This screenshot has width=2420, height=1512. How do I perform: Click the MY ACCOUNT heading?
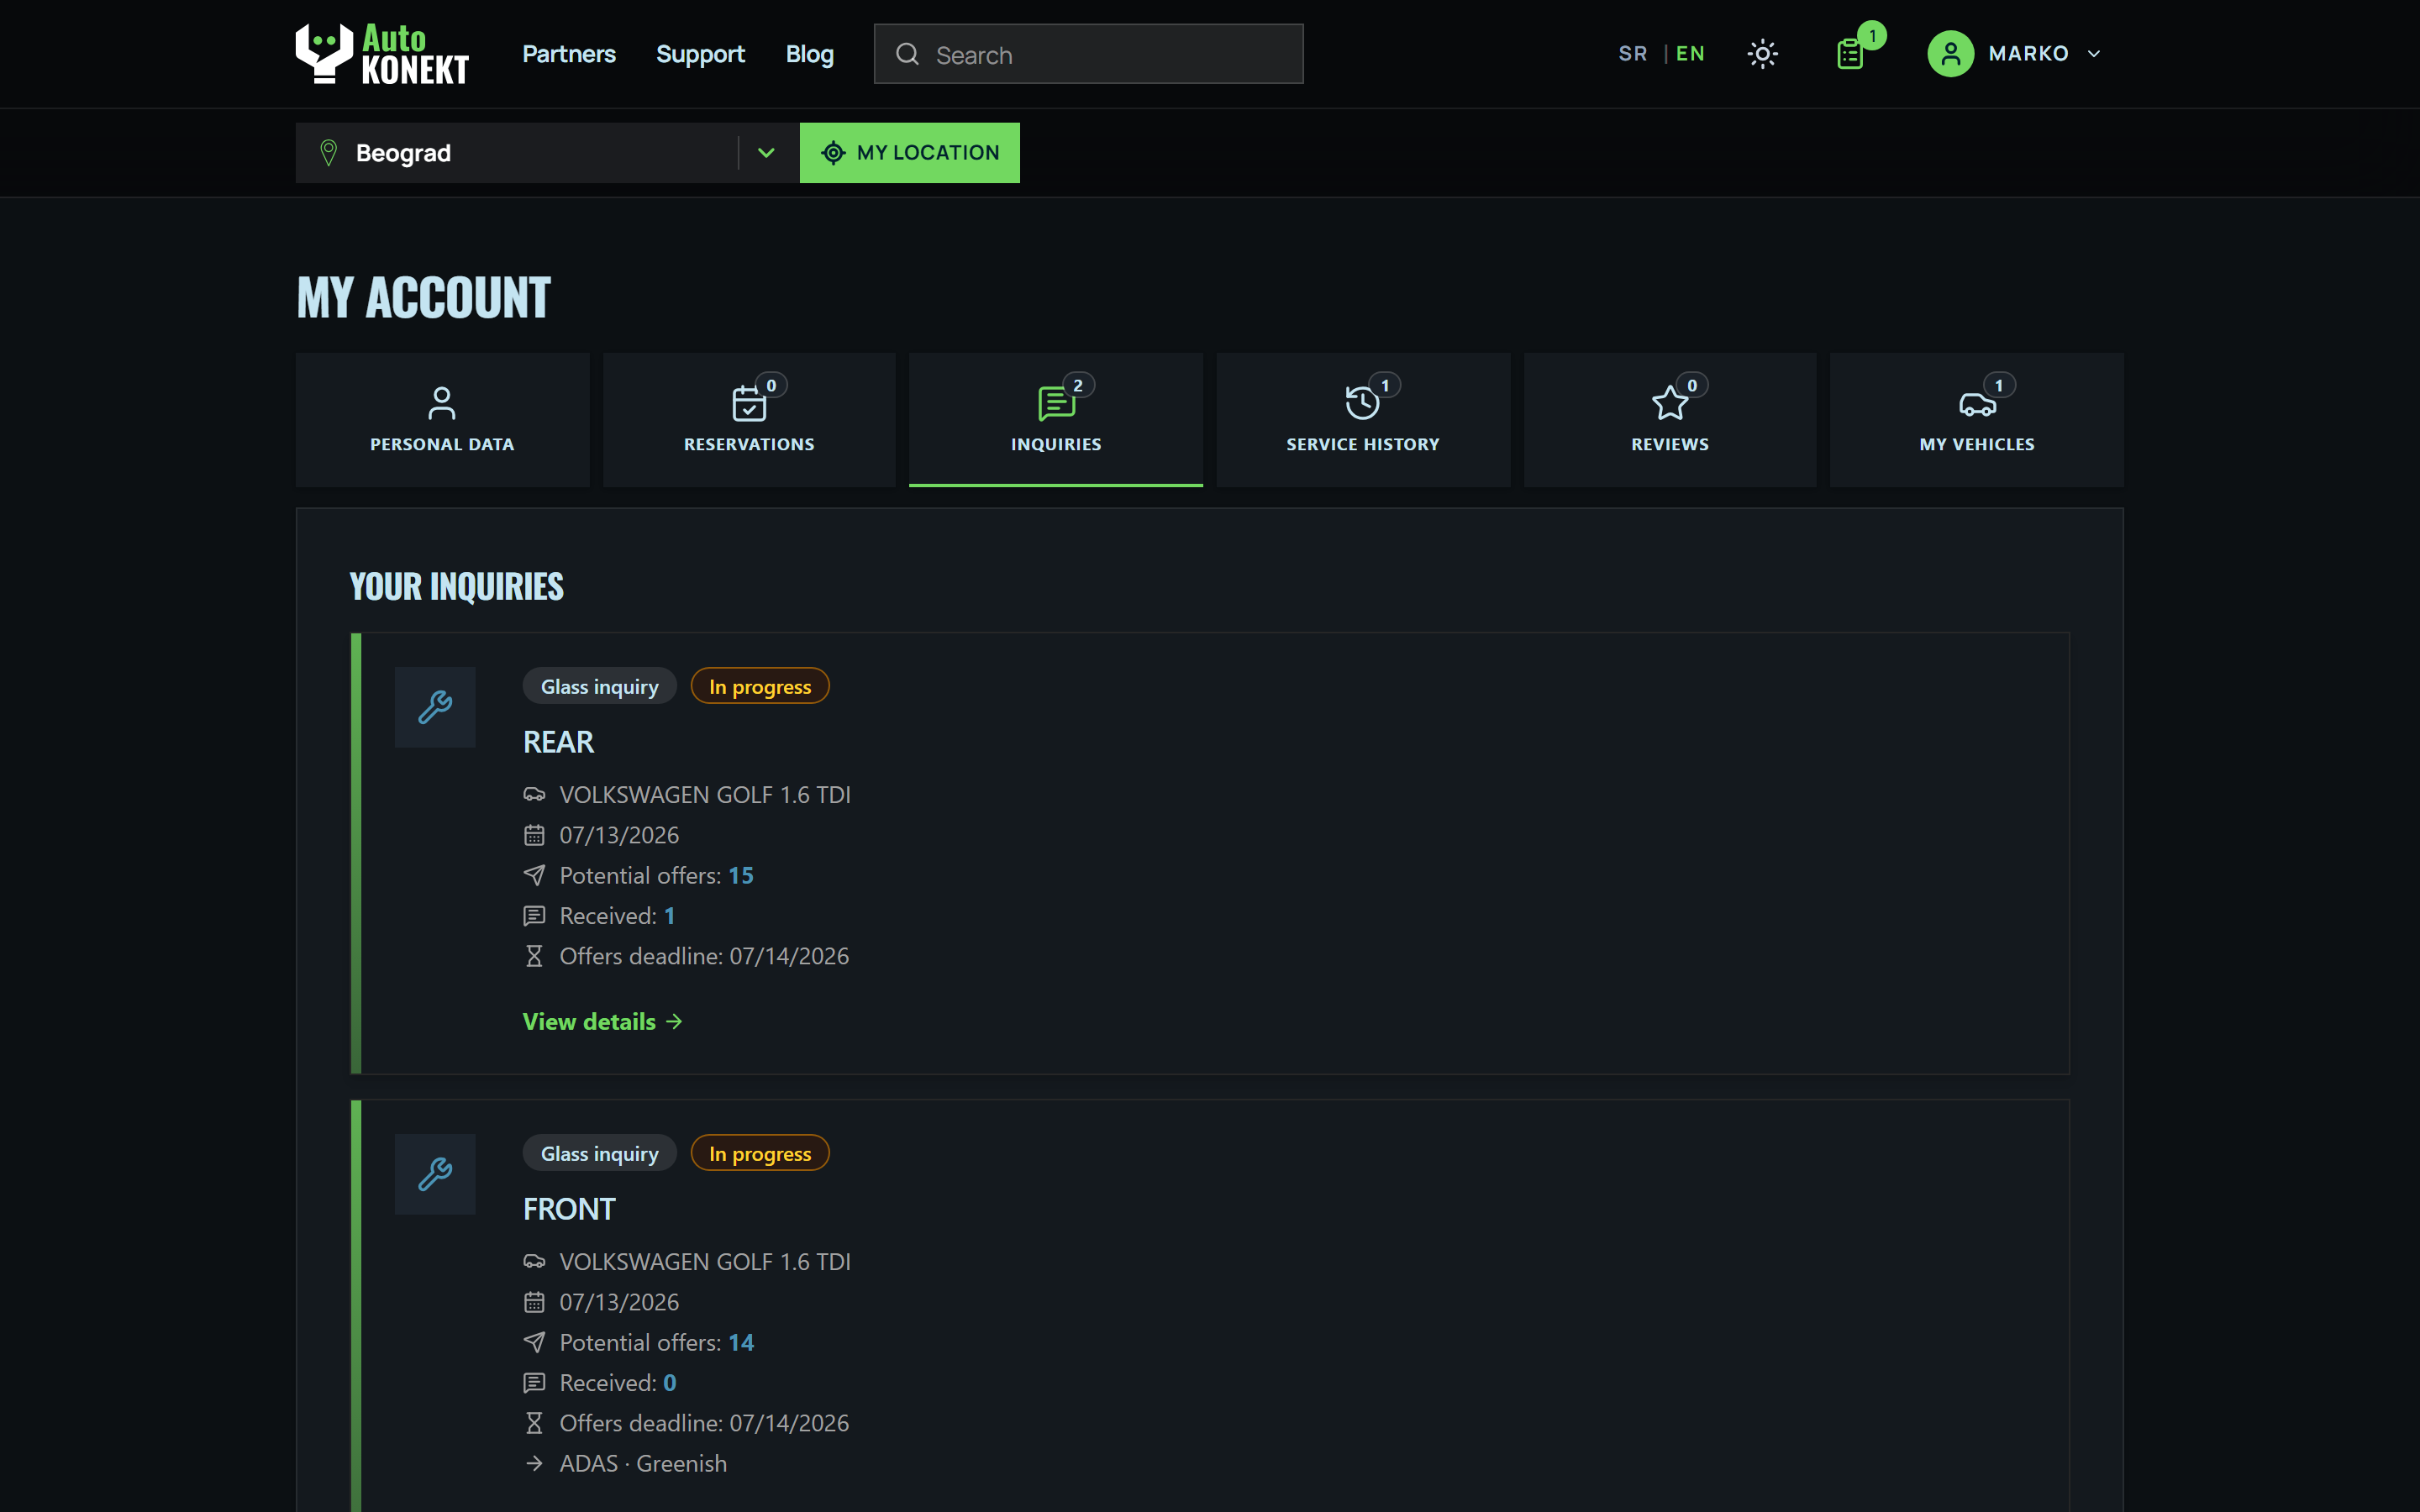coord(423,297)
